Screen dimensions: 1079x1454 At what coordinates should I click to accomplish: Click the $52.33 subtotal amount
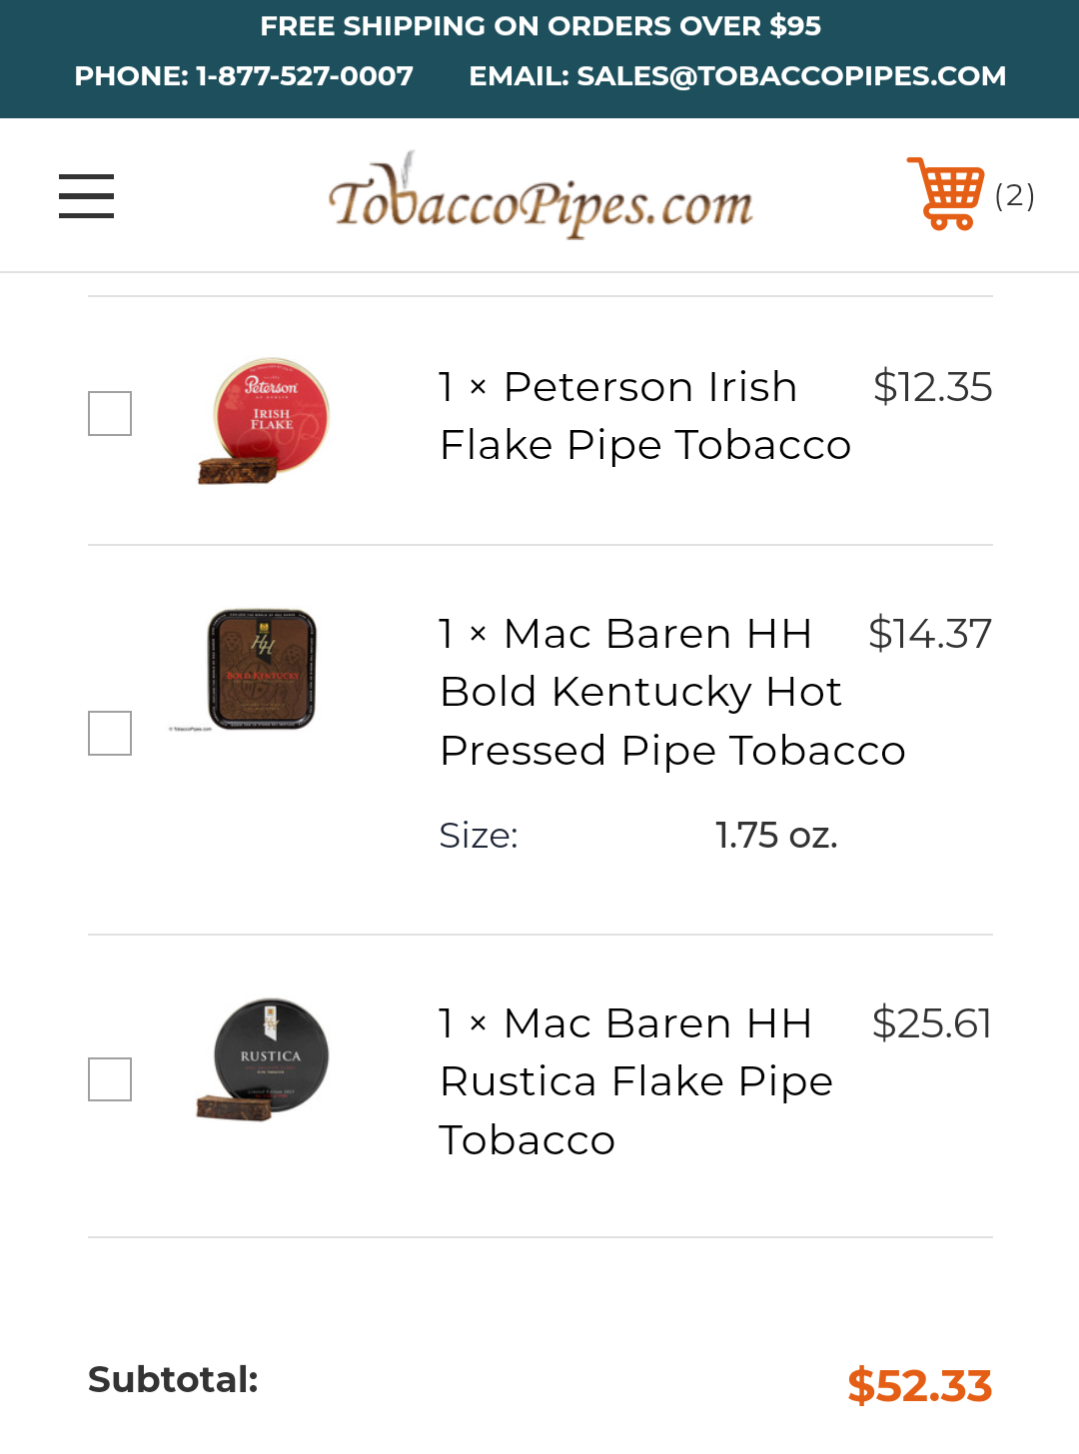919,1385
